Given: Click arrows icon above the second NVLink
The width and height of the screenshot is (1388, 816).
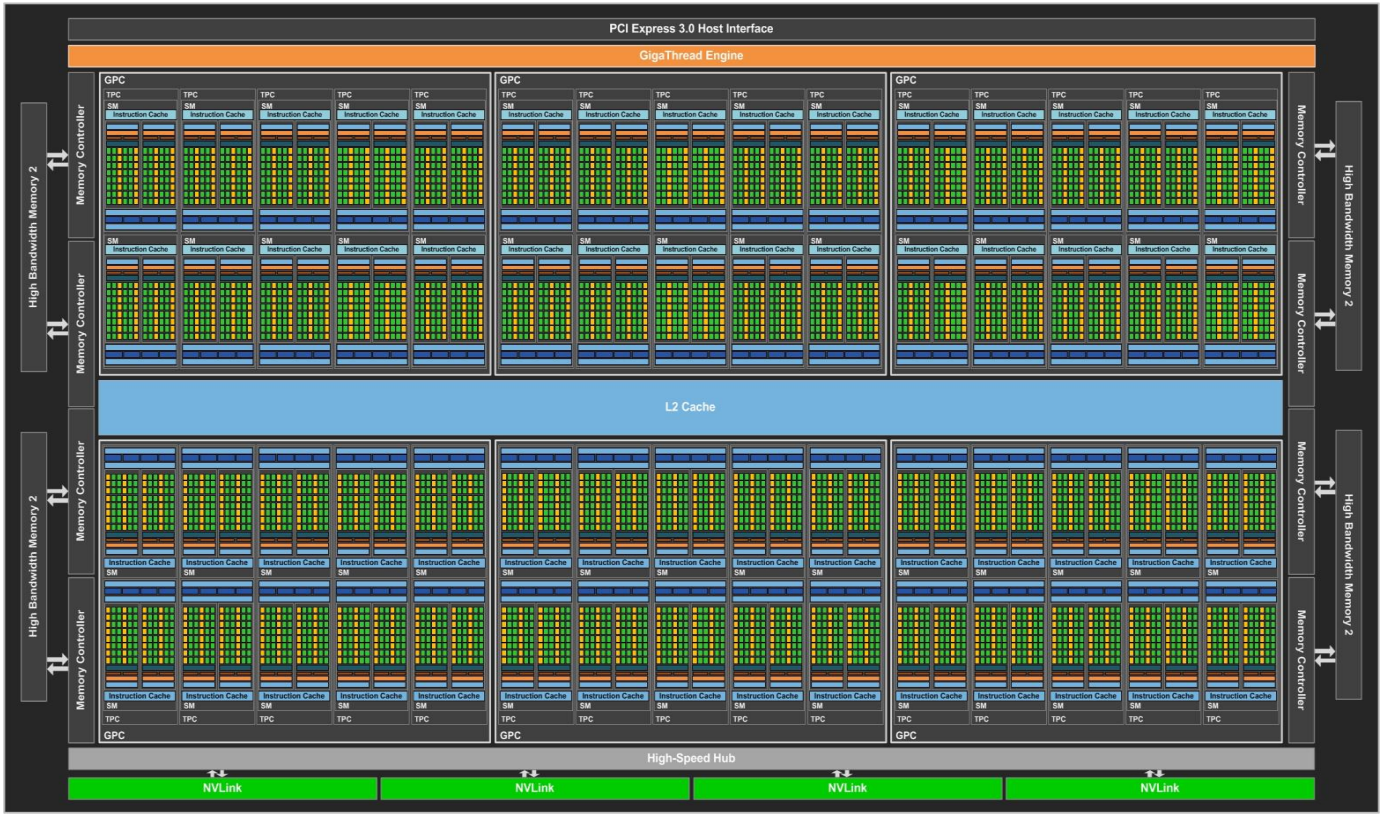Looking at the screenshot, I should 530,773.
